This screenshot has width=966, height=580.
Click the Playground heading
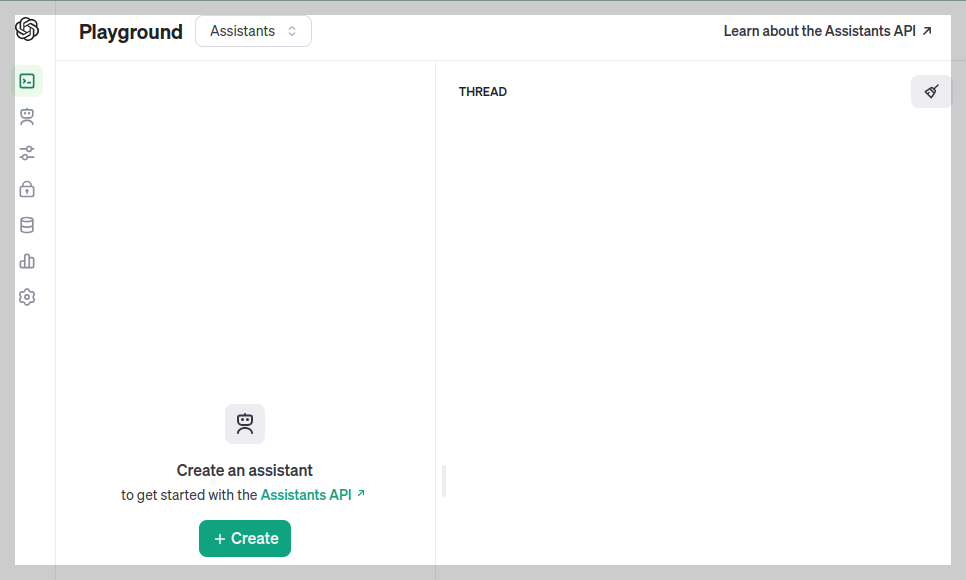pos(131,32)
